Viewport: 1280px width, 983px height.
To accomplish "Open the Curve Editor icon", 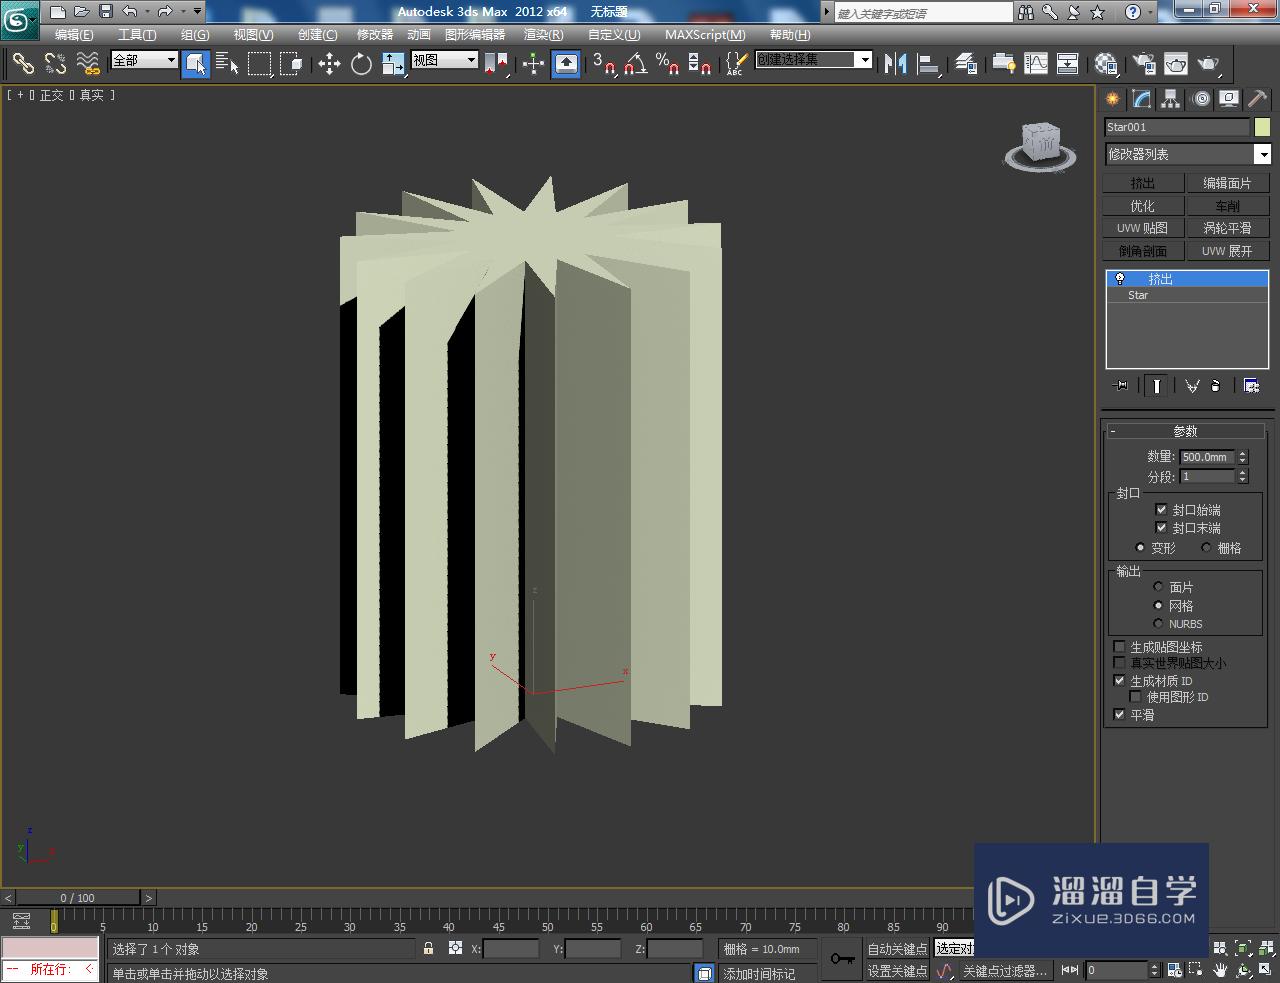I will tap(1035, 64).
